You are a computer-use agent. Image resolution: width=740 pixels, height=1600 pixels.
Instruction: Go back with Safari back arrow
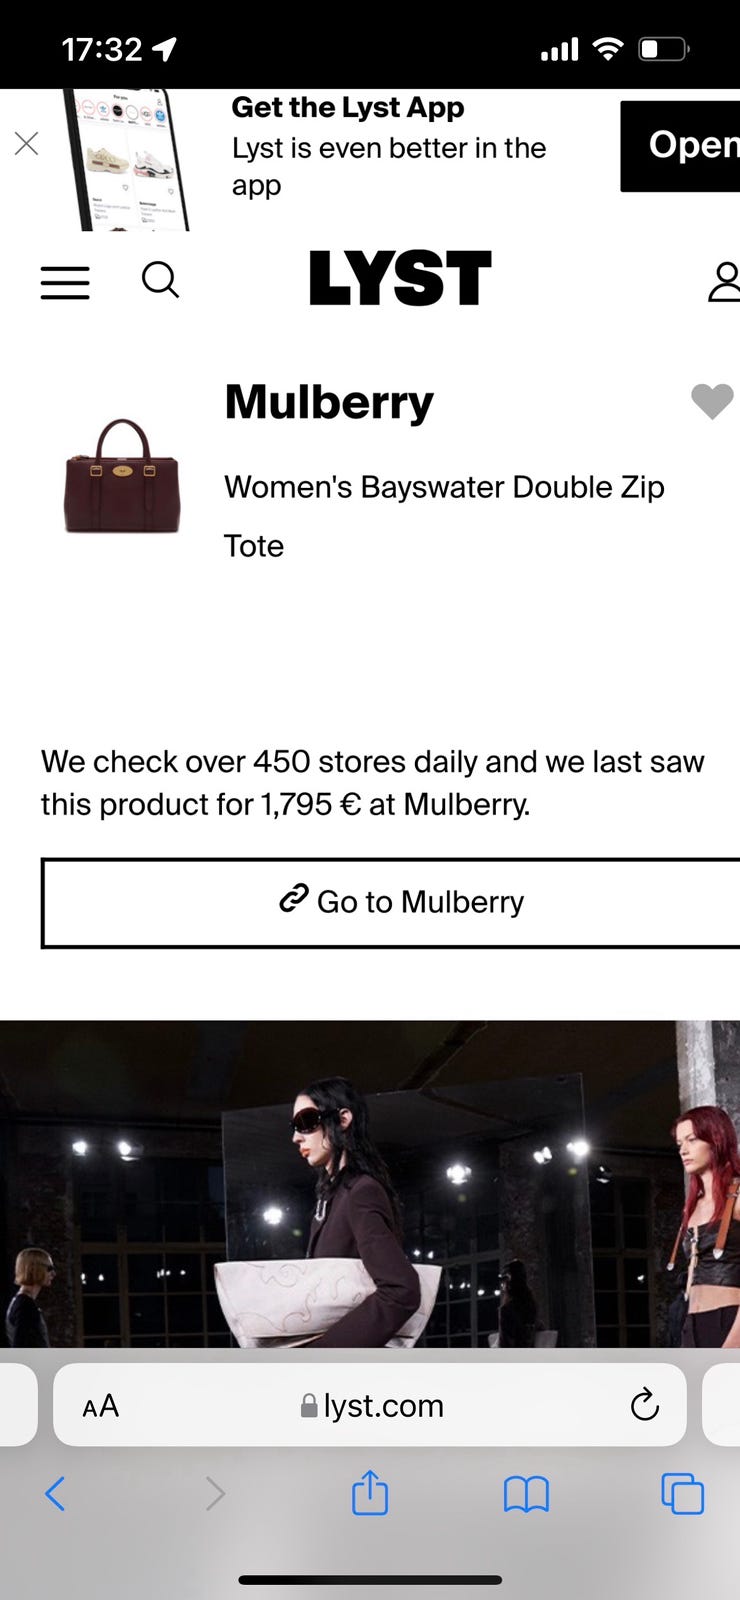(55, 1494)
